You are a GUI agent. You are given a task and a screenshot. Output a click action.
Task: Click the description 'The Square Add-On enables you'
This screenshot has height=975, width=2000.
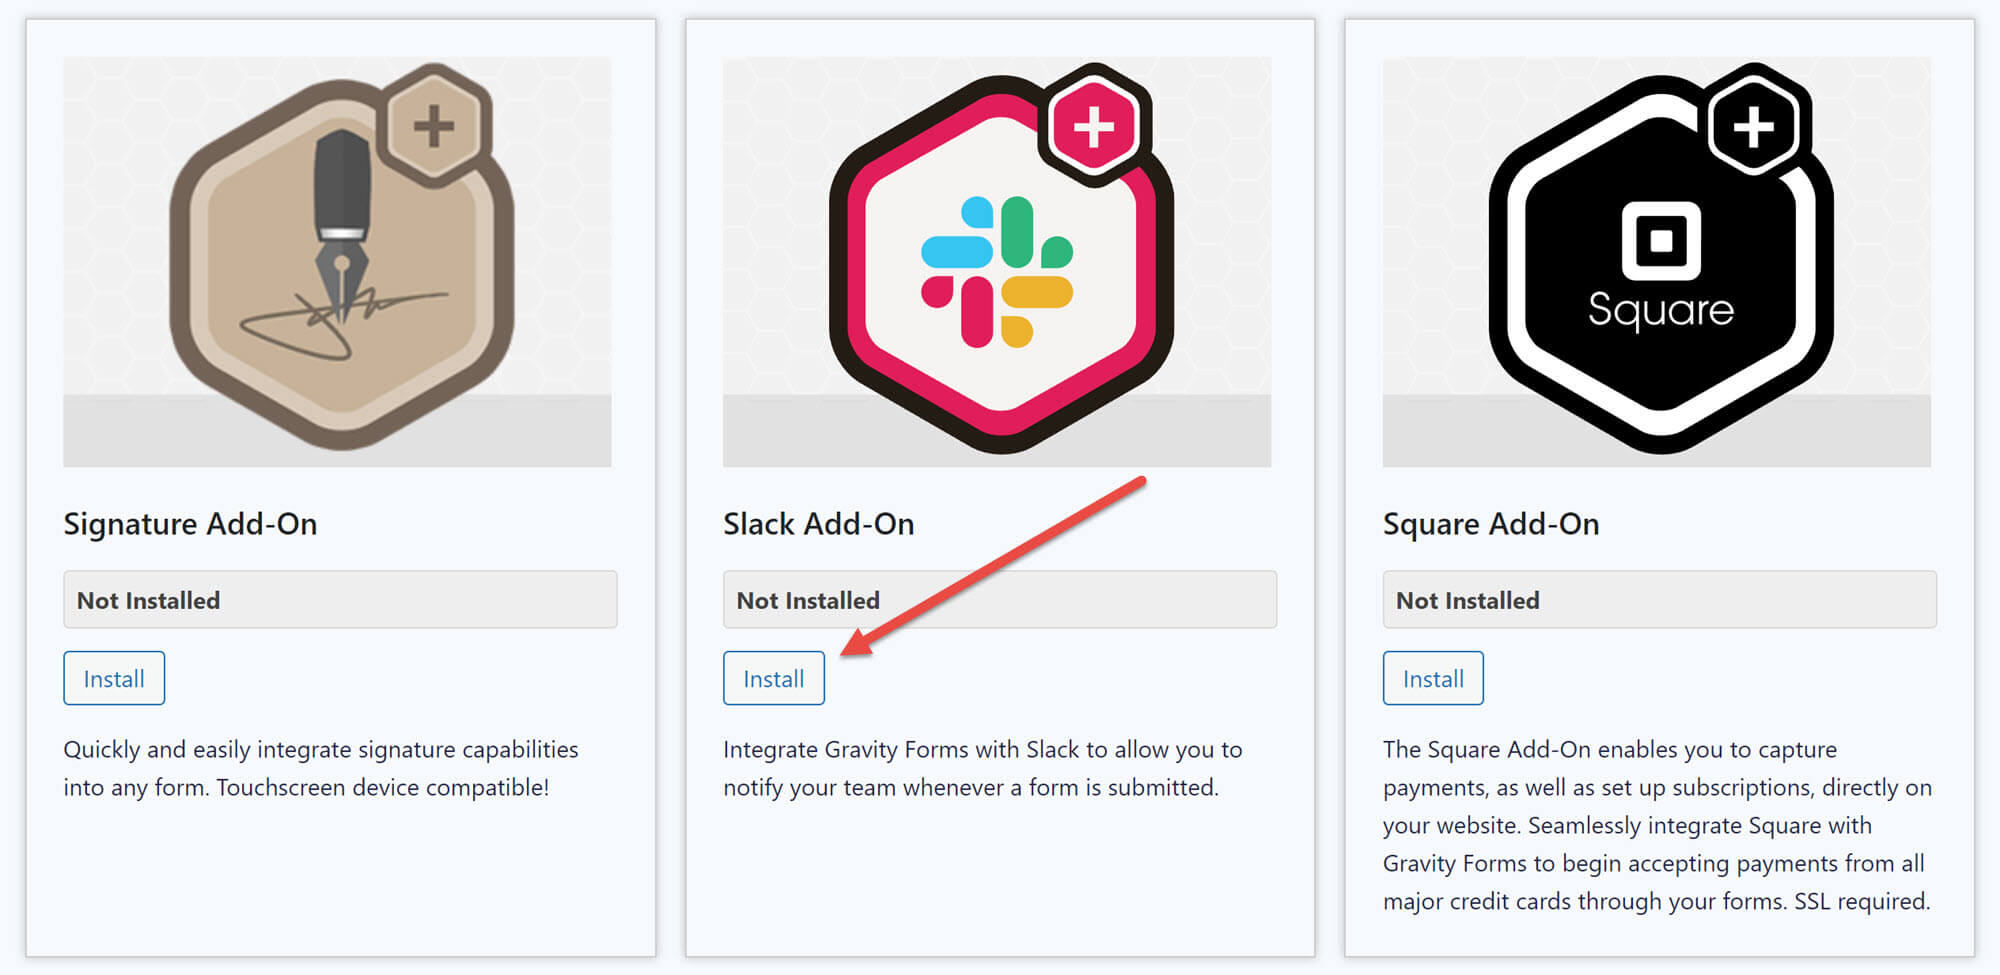click(x=1657, y=825)
